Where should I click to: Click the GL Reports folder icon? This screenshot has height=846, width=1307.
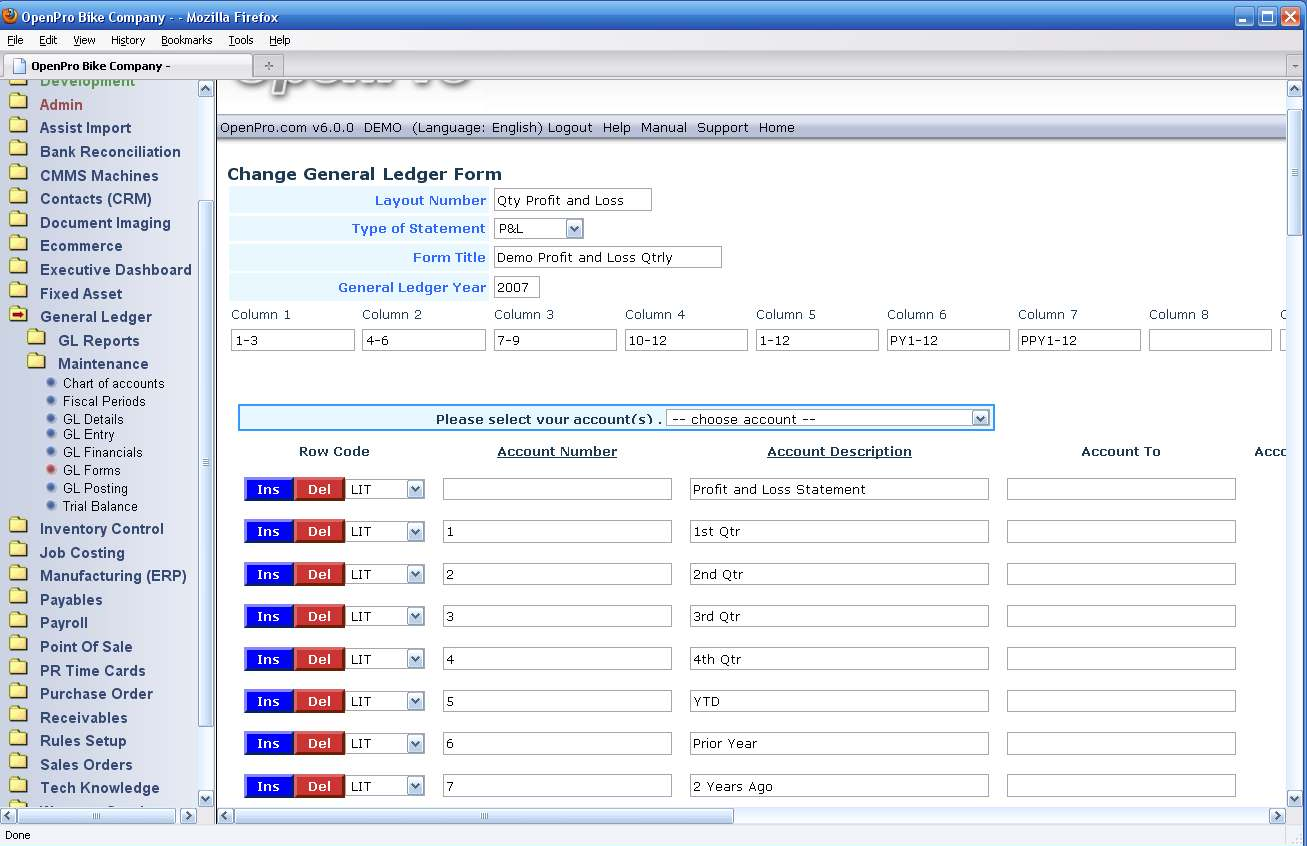[x=36, y=339]
